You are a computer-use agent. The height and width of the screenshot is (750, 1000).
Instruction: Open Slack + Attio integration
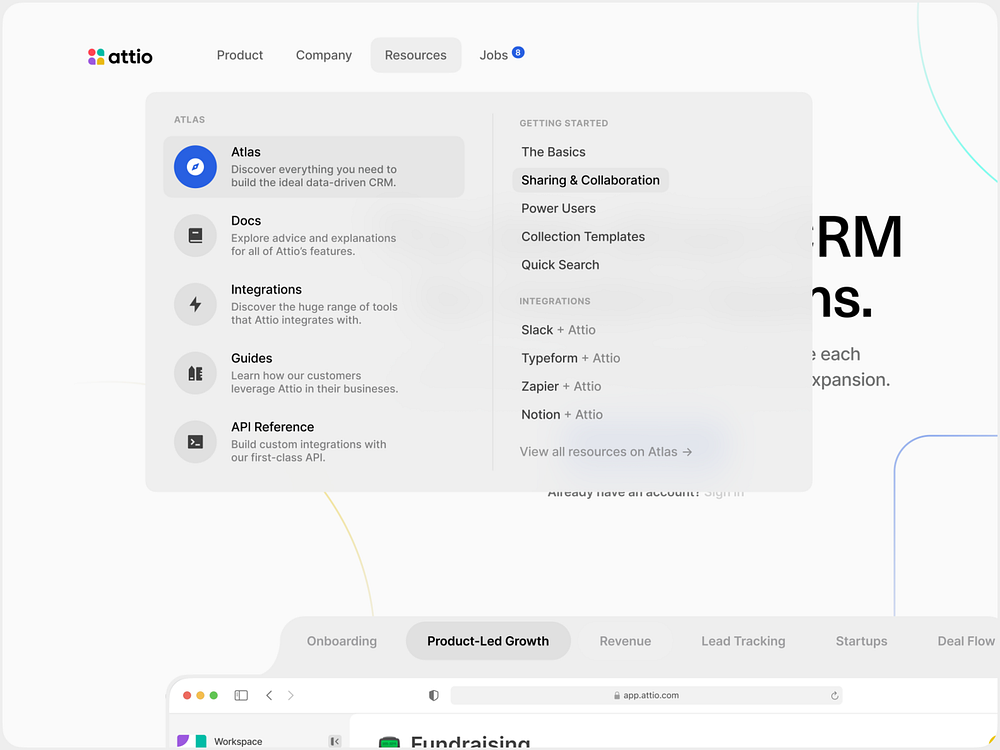click(x=558, y=330)
